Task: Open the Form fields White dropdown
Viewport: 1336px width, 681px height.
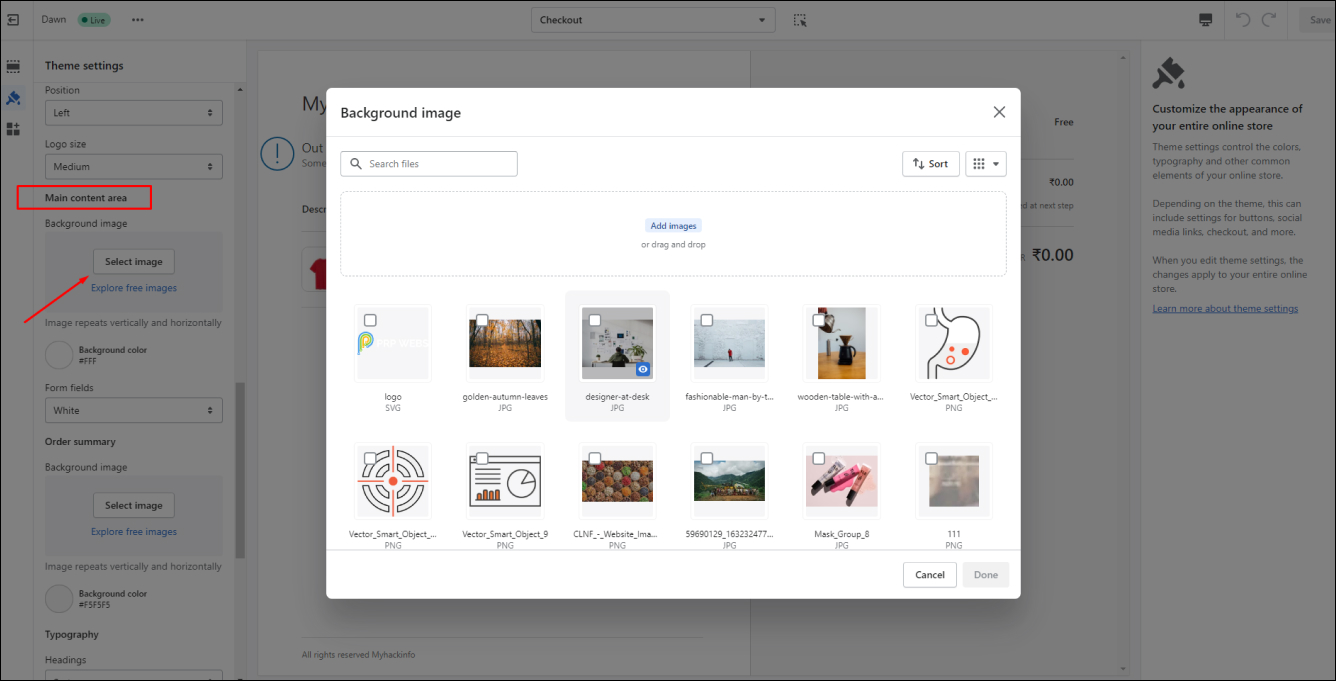Action: pos(134,410)
